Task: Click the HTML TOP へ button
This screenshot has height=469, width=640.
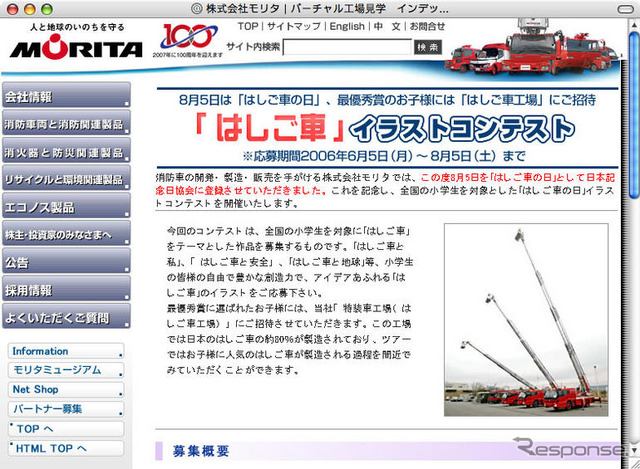Action: pyautogui.click(x=66, y=448)
